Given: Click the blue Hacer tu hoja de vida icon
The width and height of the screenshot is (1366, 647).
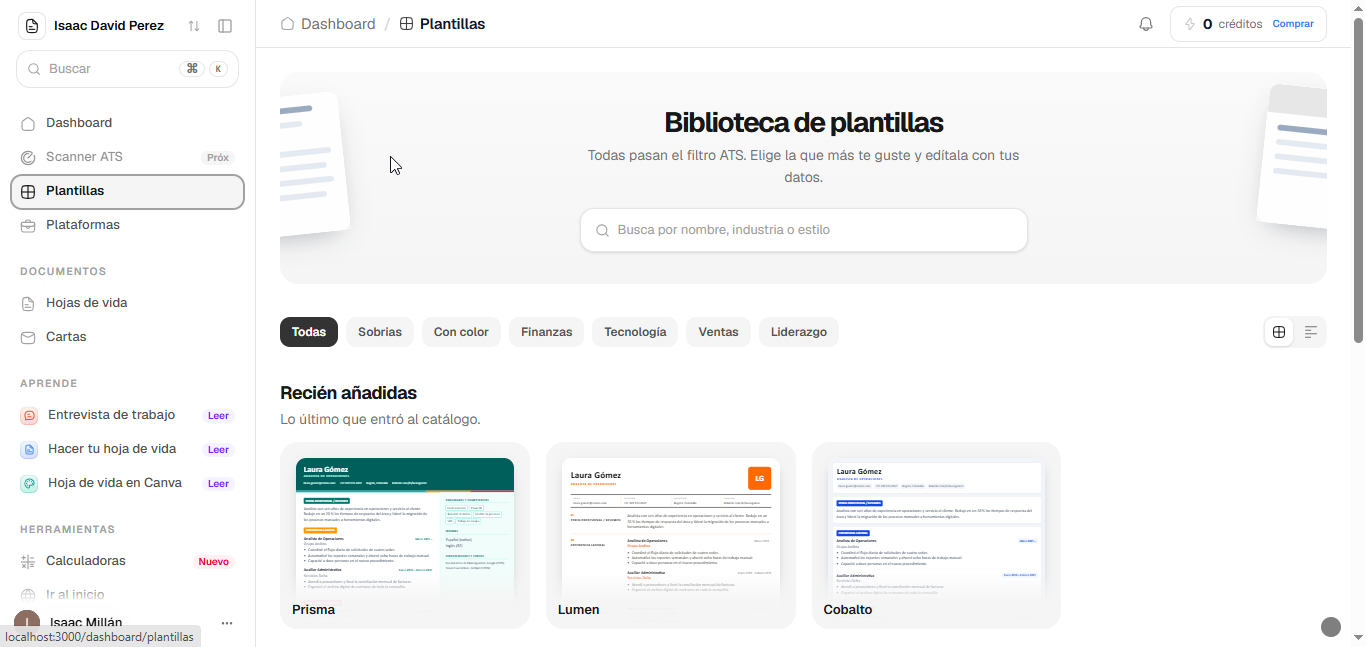Looking at the screenshot, I should click(x=29, y=449).
